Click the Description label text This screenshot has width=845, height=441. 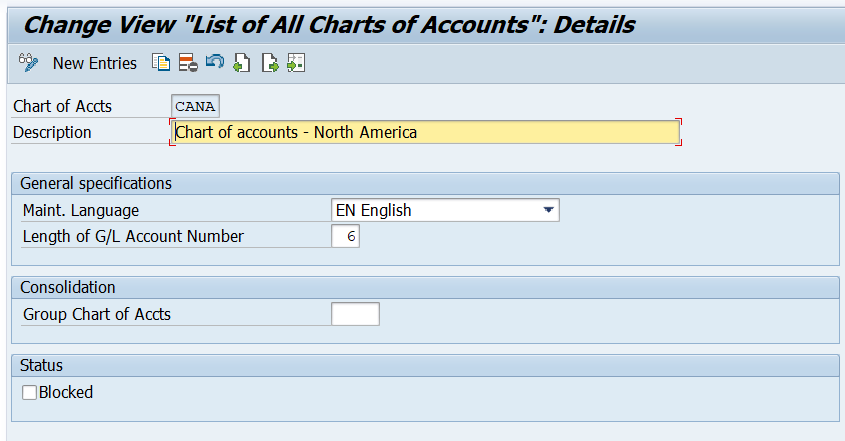click(52, 132)
